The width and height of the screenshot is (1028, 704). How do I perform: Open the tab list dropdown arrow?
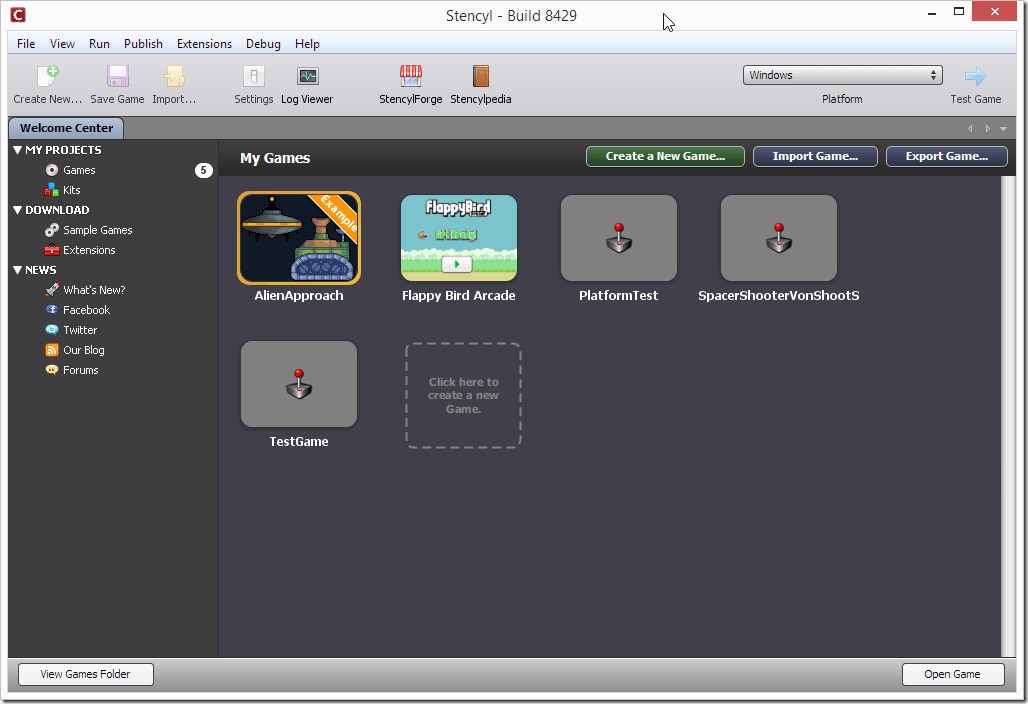[1004, 129]
